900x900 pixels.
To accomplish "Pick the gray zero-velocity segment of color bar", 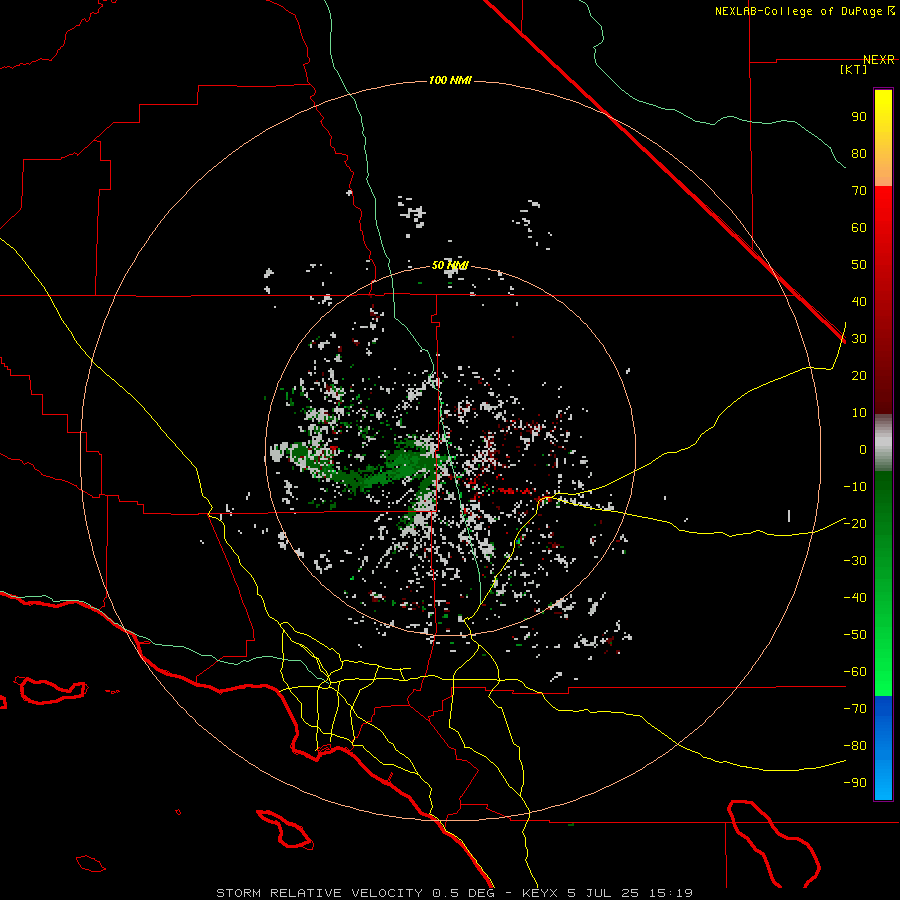I will point(883,443).
